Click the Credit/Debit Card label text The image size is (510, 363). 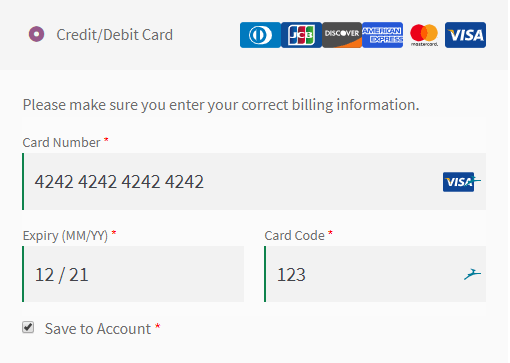[x=115, y=35]
